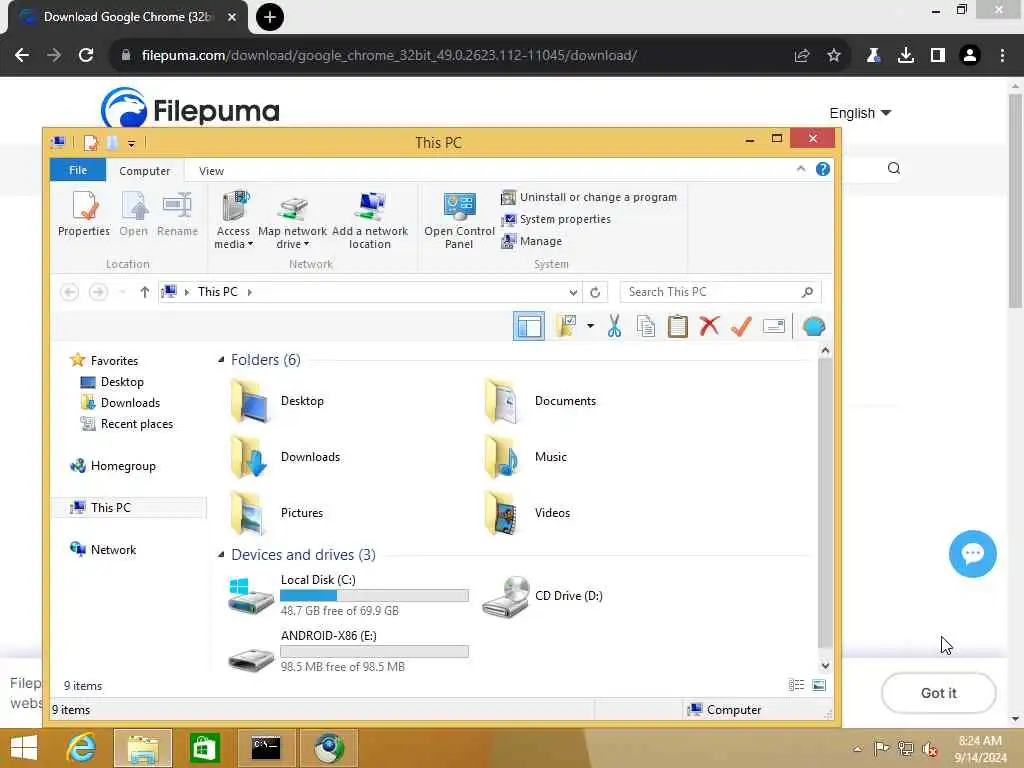Click the Search This PC field
1024x768 pixels.
[x=720, y=292]
